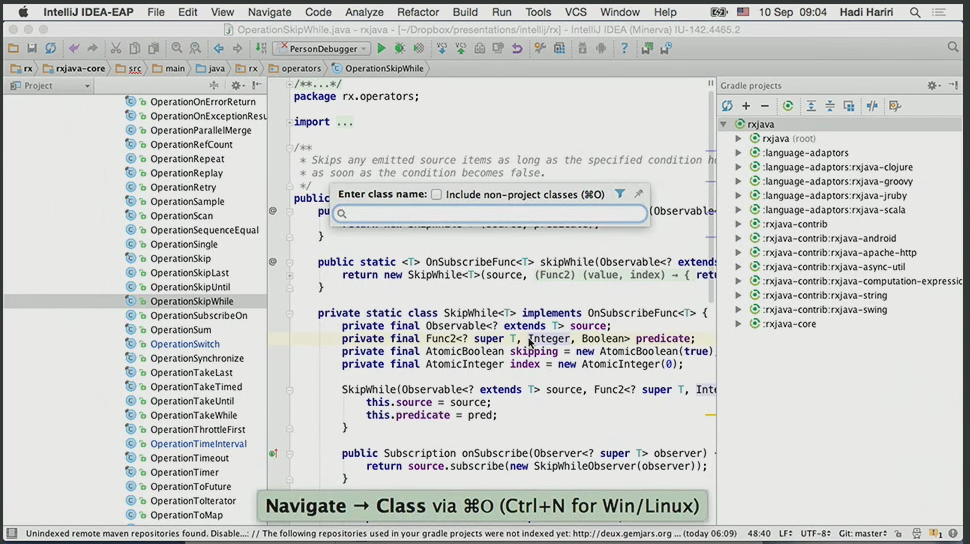
Task: Open macOS Spotlight search icon
Action: [x=914, y=12]
